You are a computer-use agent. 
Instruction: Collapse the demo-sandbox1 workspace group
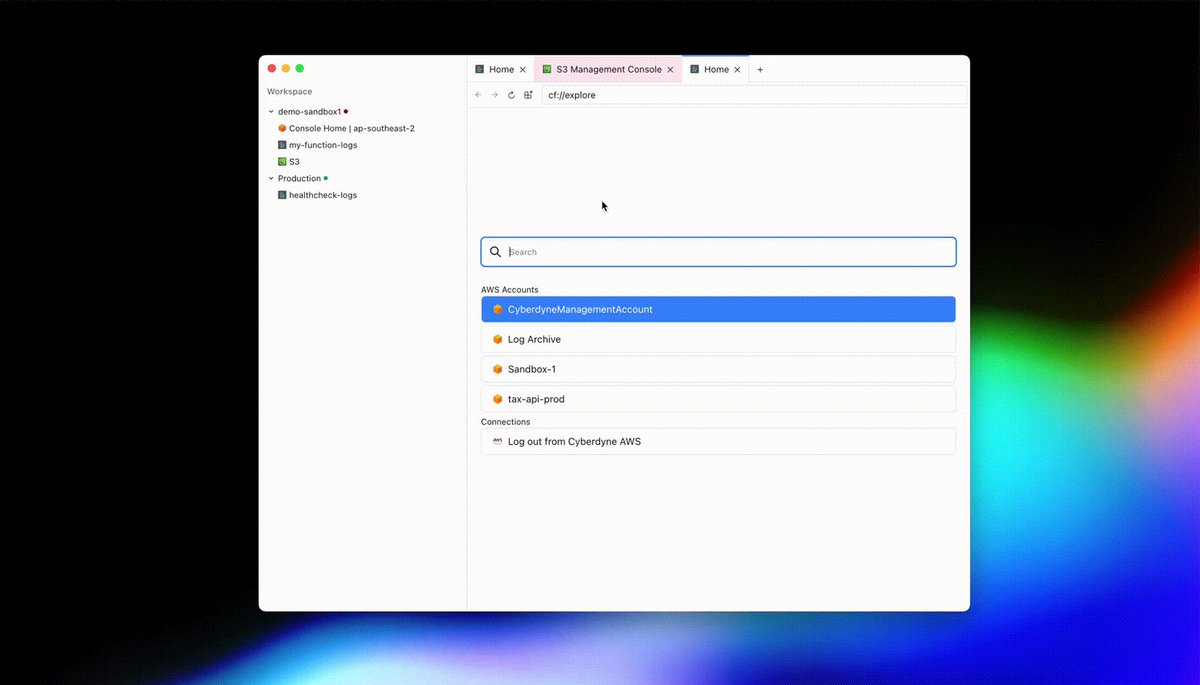(271, 112)
